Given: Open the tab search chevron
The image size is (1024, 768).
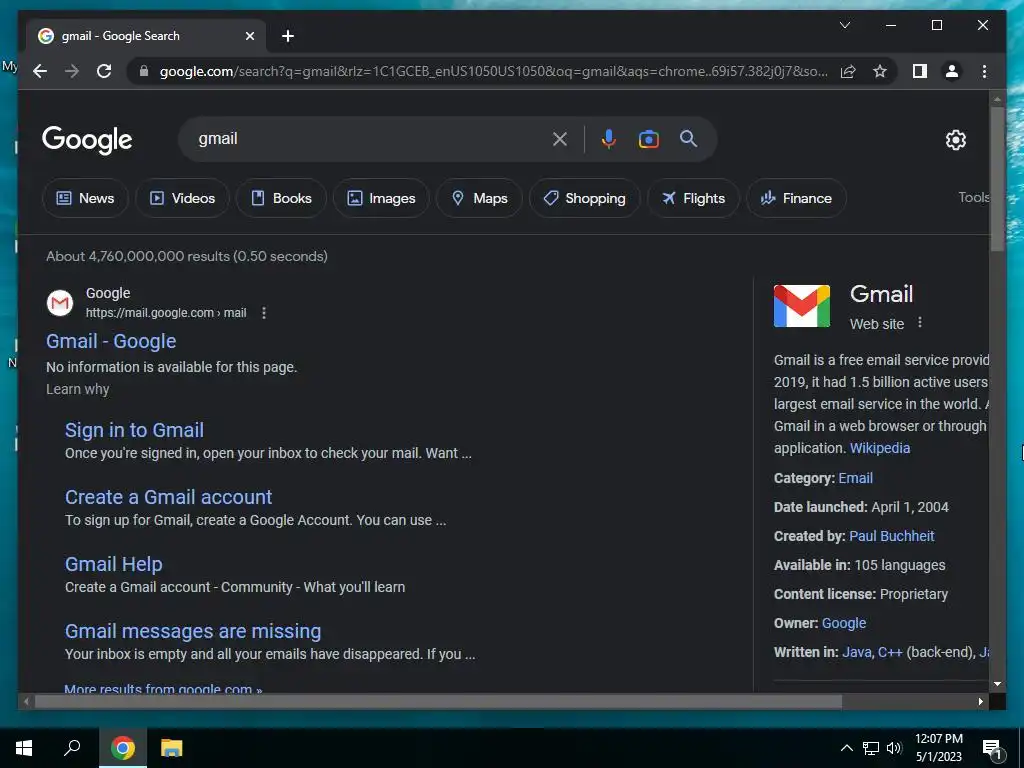Looking at the screenshot, I should tap(844, 25).
